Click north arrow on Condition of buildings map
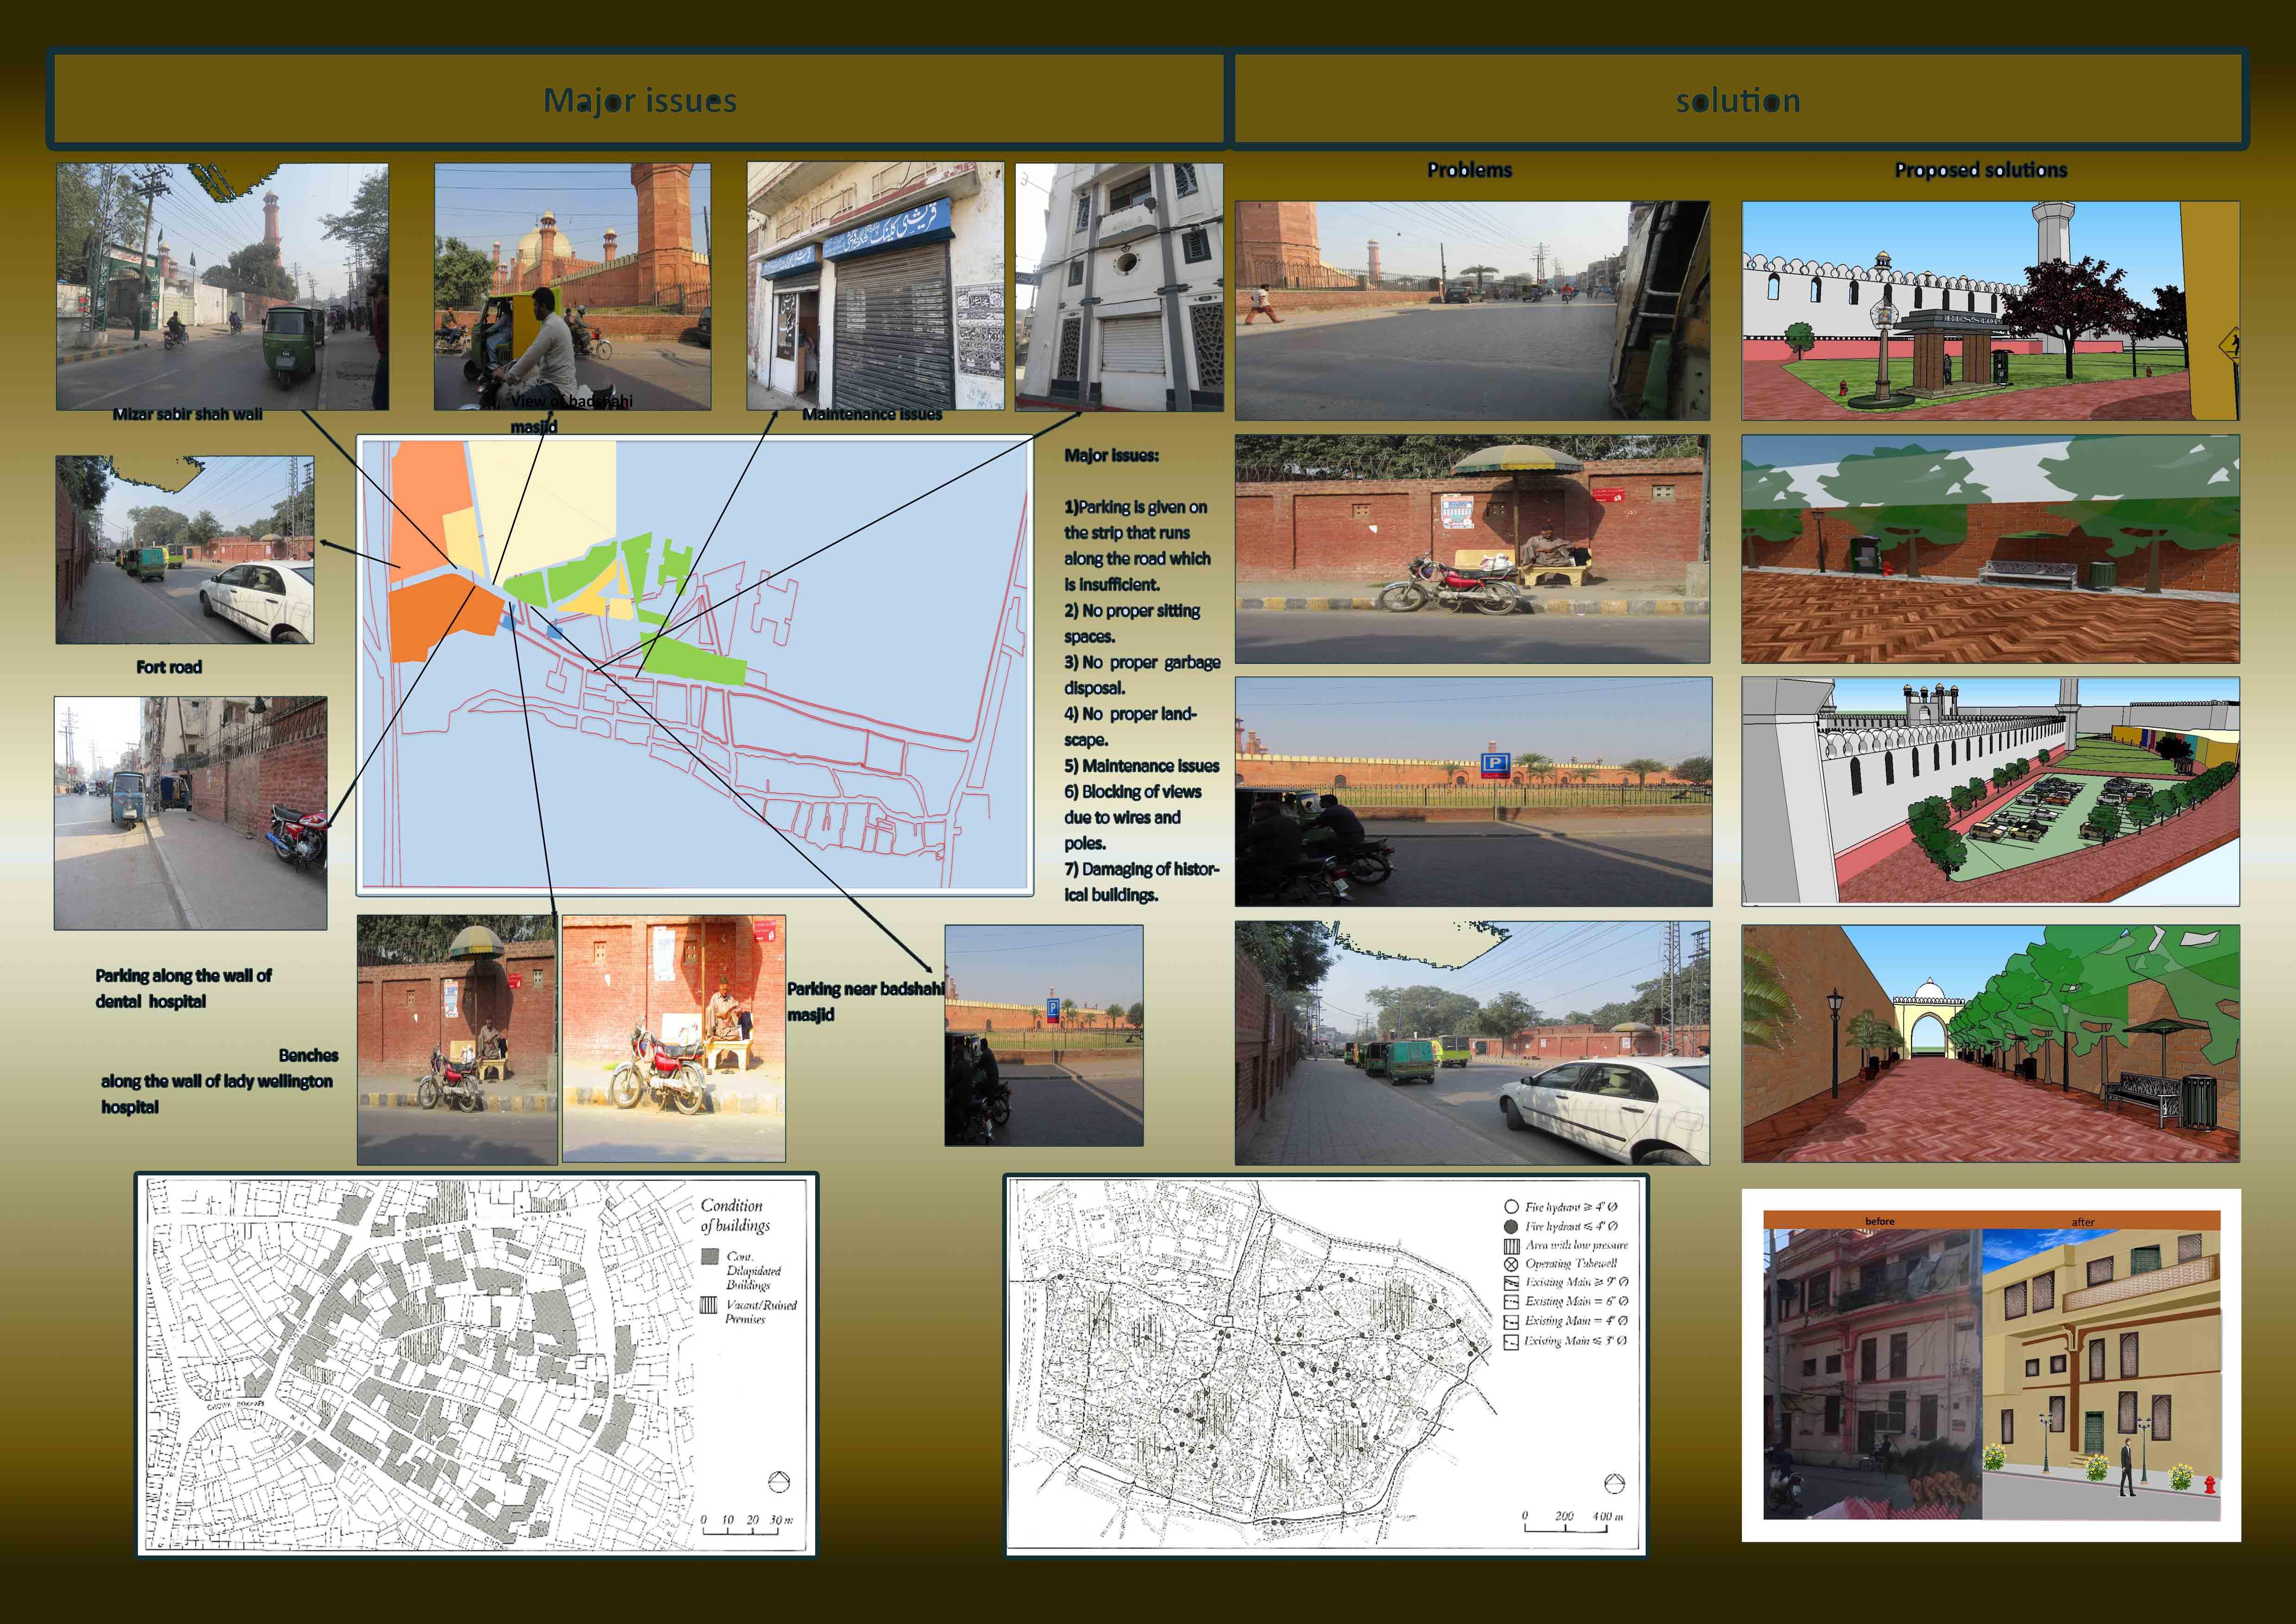2296x1624 pixels. (778, 1481)
